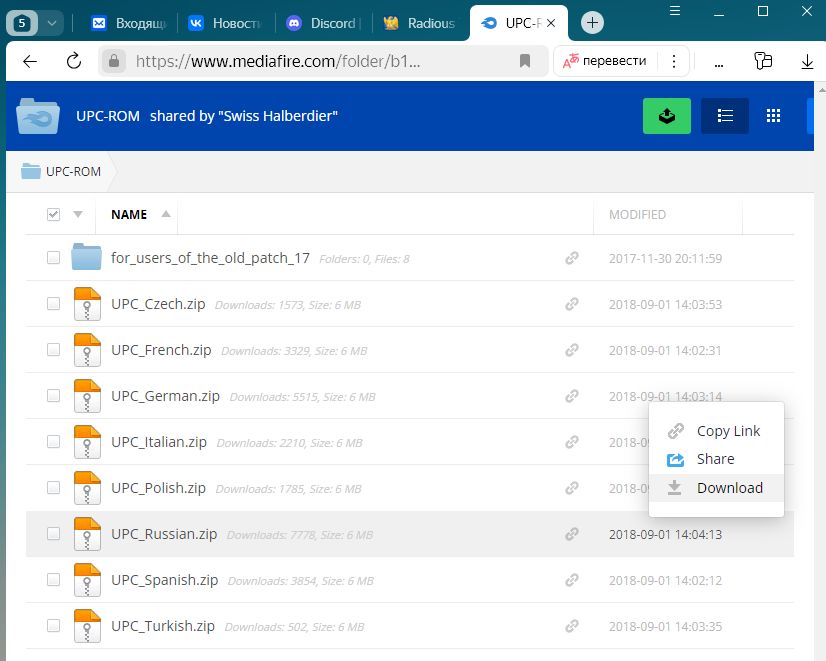Viewport: 826px width, 661px height.
Task: Click the UPC_Russian.zip archive file icon
Action: (x=87, y=534)
